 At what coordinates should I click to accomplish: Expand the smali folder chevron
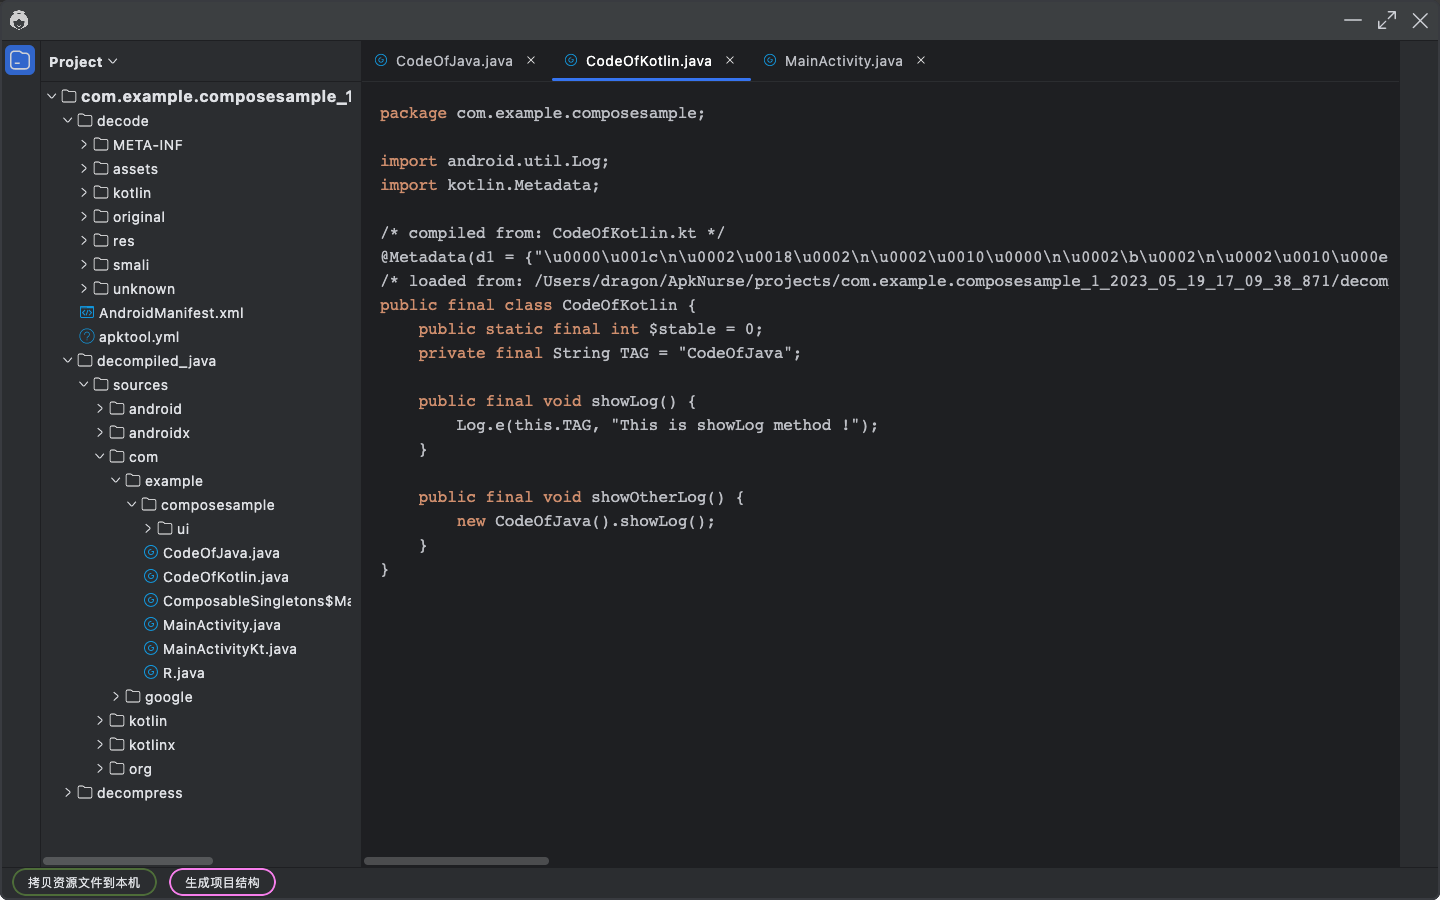pos(84,264)
